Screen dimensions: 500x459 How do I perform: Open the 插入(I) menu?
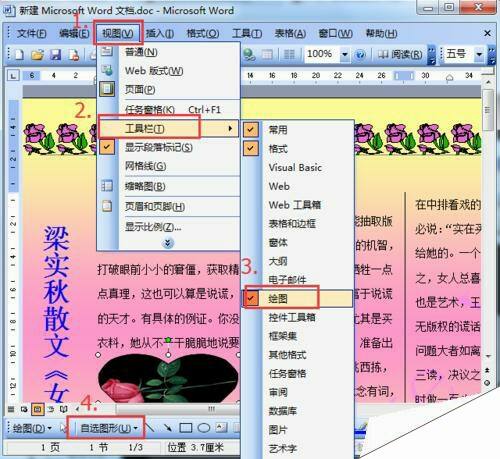(160, 33)
